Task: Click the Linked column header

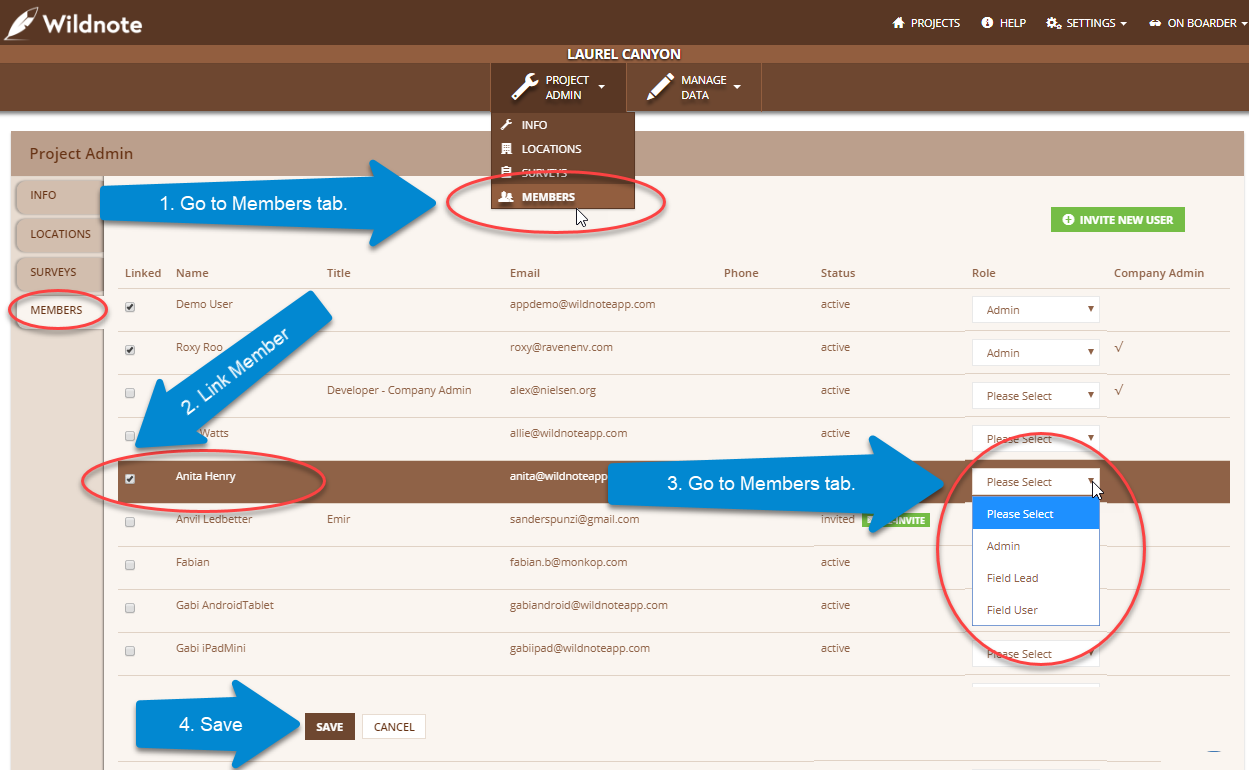Action: (143, 273)
